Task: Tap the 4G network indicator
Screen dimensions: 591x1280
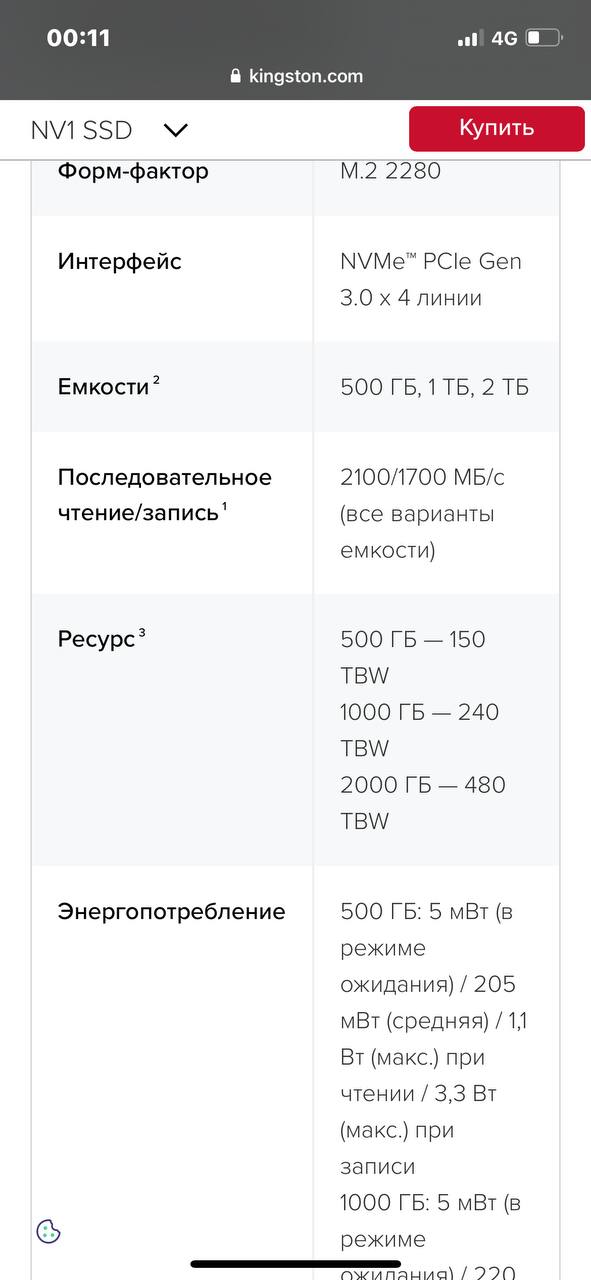Action: [x=504, y=39]
